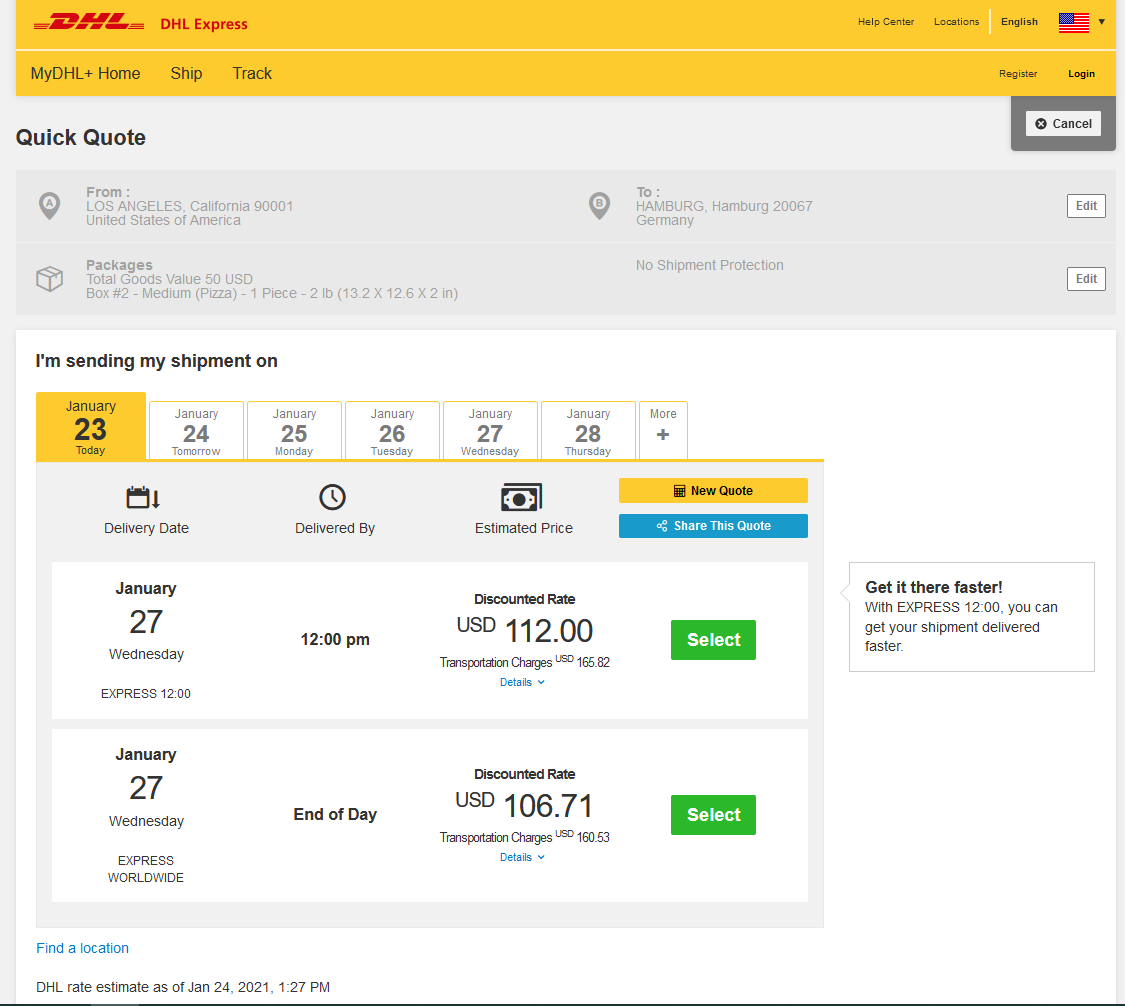
Task: Expand Details for the USD 106.71 rate
Action: pos(522,857)
